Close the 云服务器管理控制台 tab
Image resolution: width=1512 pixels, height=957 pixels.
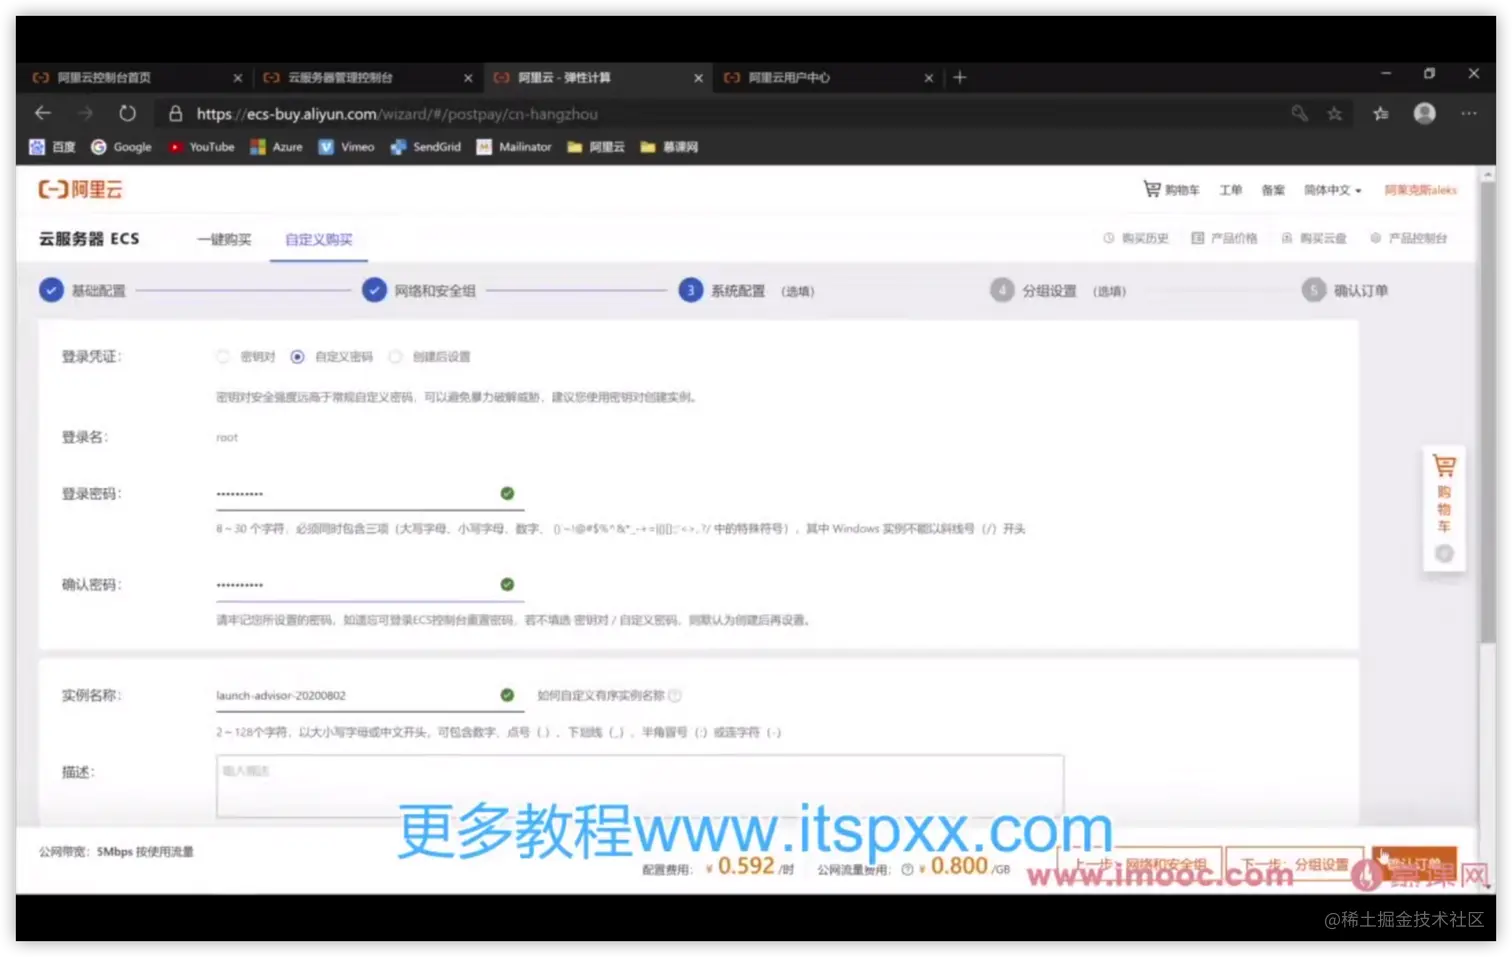point(468,77)
